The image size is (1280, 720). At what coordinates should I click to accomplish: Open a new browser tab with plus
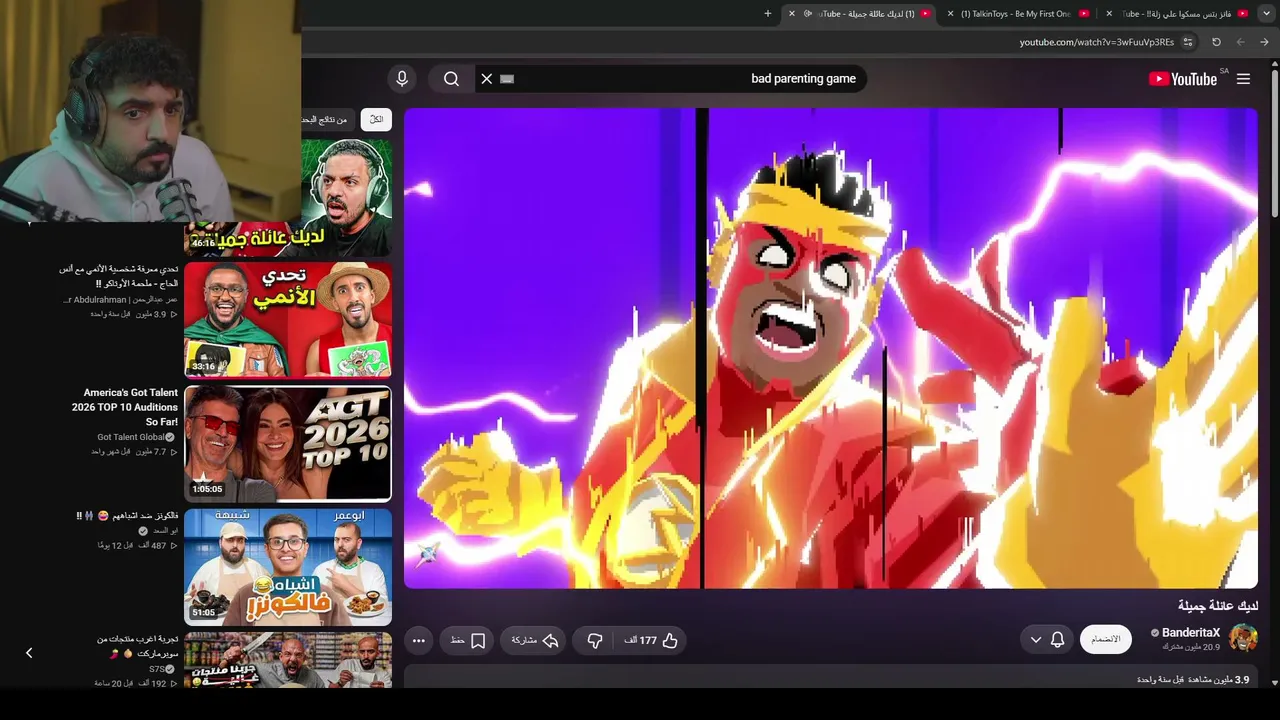(768, 14)
